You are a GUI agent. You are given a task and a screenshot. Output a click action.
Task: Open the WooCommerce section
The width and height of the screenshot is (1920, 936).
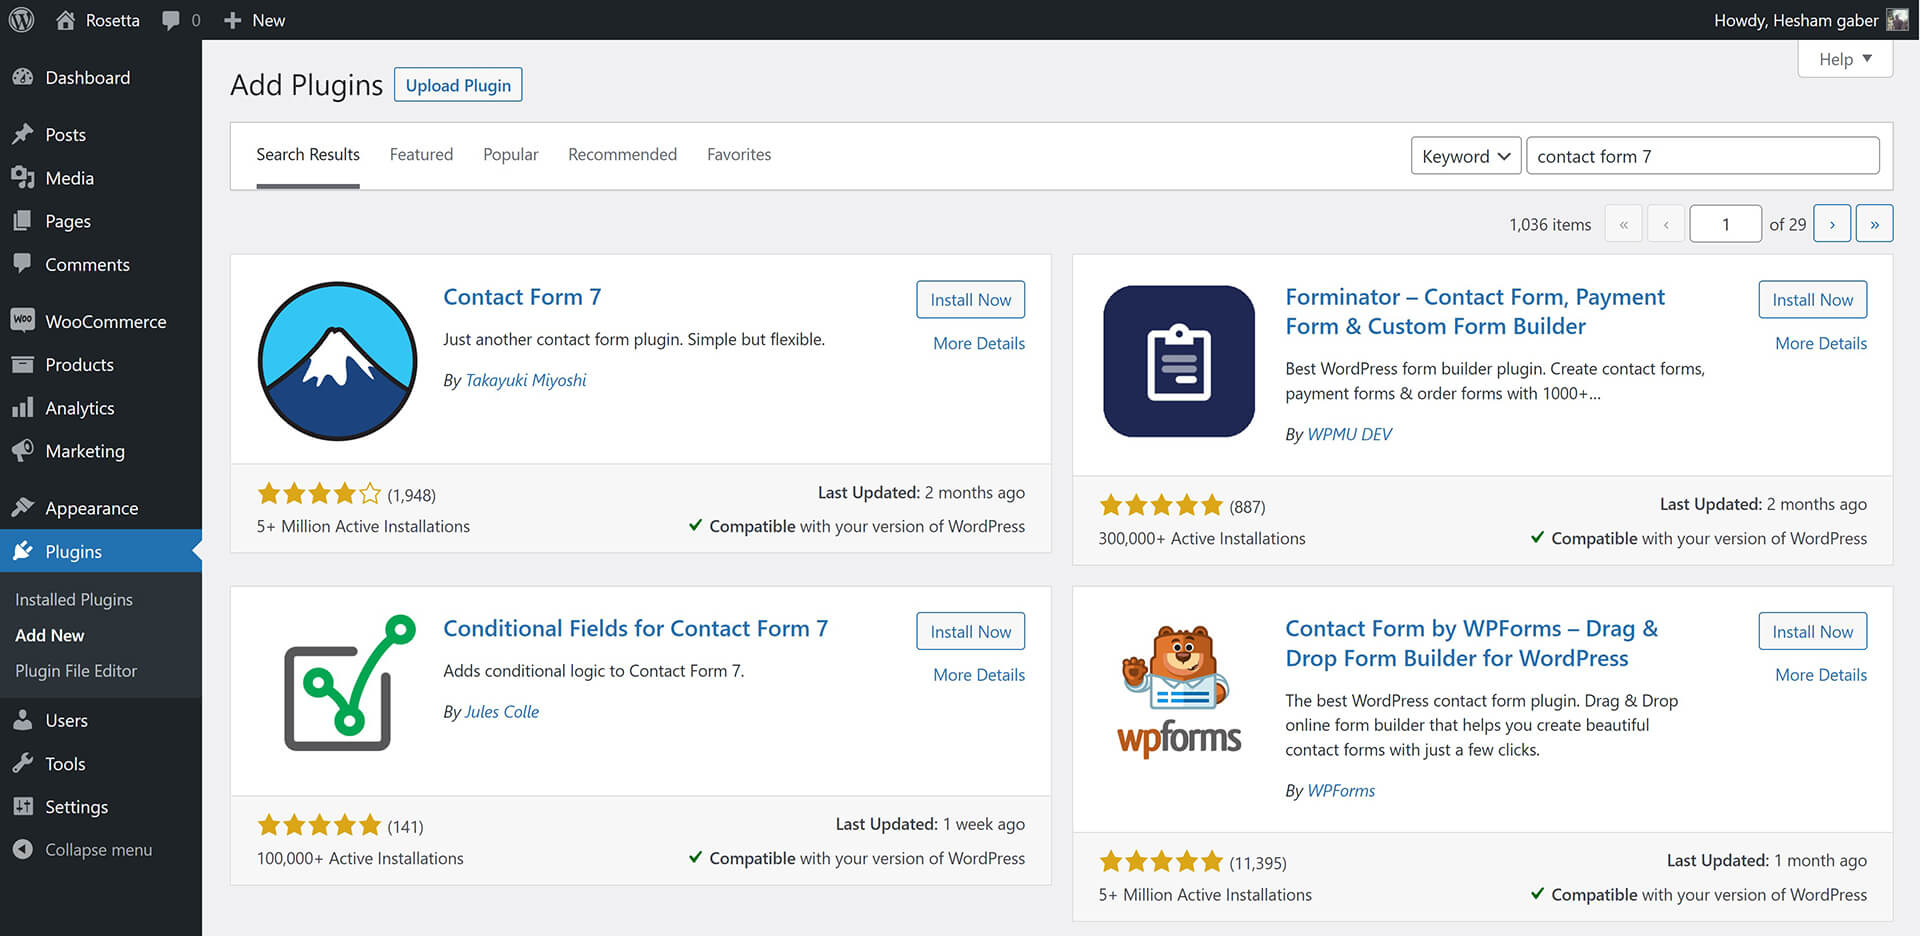(x=105, y=321)
